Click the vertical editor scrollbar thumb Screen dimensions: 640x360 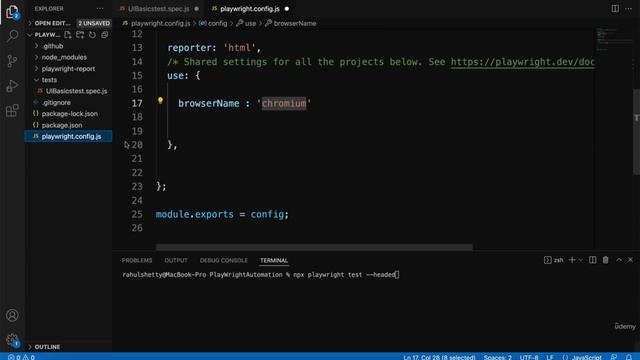[x=636, y=132]
